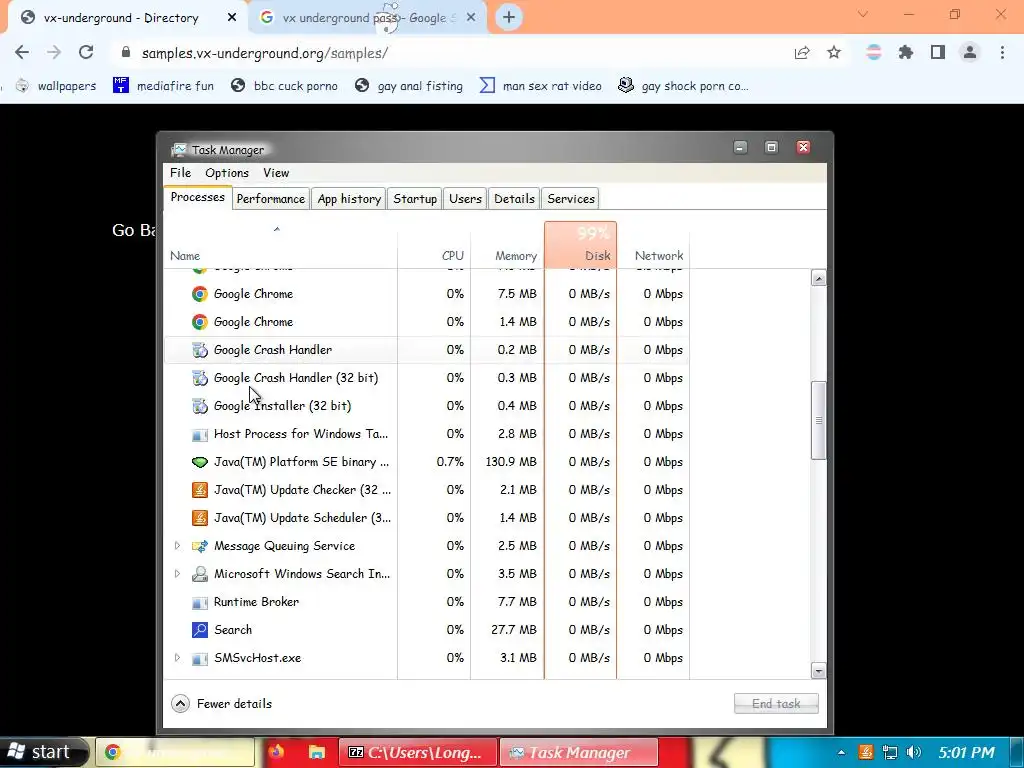Expand the Microsoft Windows Search Indexer row
The width and height of the screenshot is (1024, 768).
(177, 573)
